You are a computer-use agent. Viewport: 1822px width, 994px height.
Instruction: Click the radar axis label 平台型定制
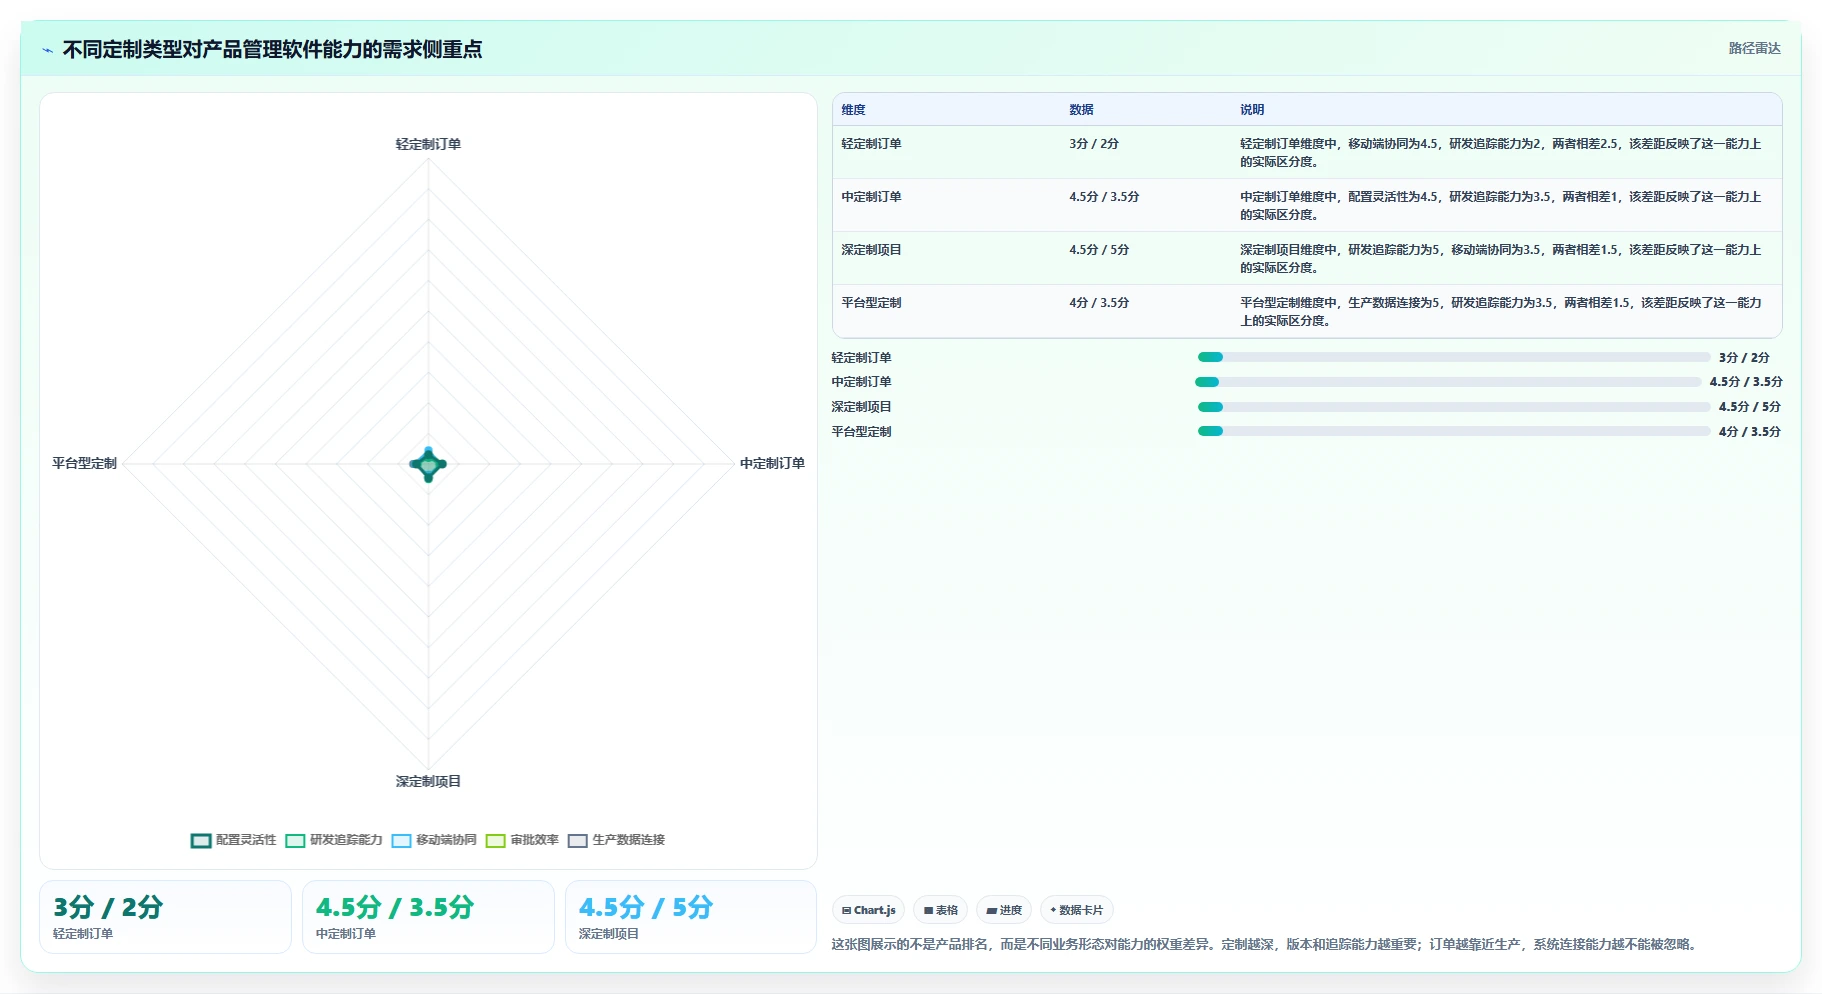(84, 463)
